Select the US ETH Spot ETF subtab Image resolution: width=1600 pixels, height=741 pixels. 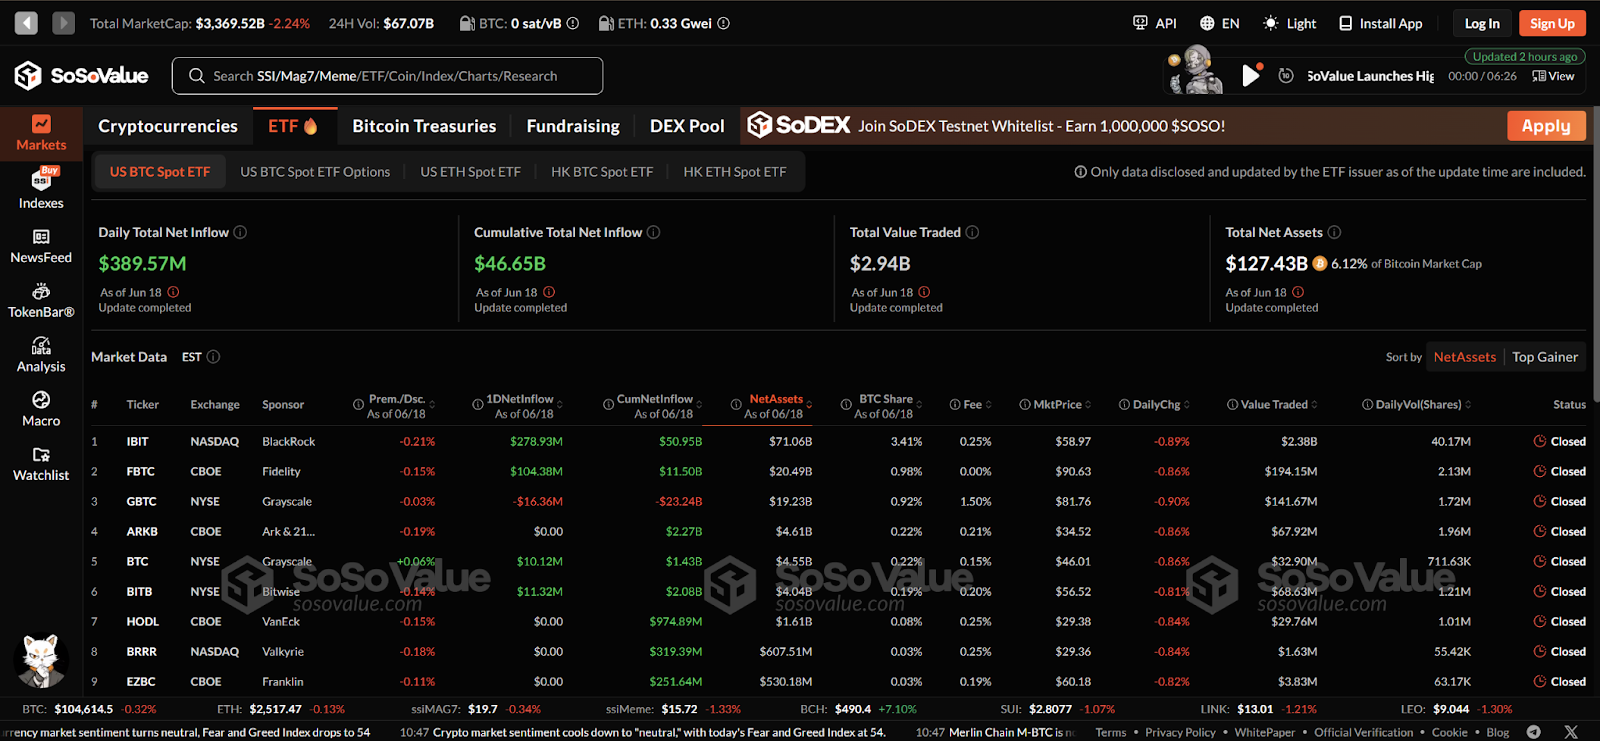[x=470, y=172]
